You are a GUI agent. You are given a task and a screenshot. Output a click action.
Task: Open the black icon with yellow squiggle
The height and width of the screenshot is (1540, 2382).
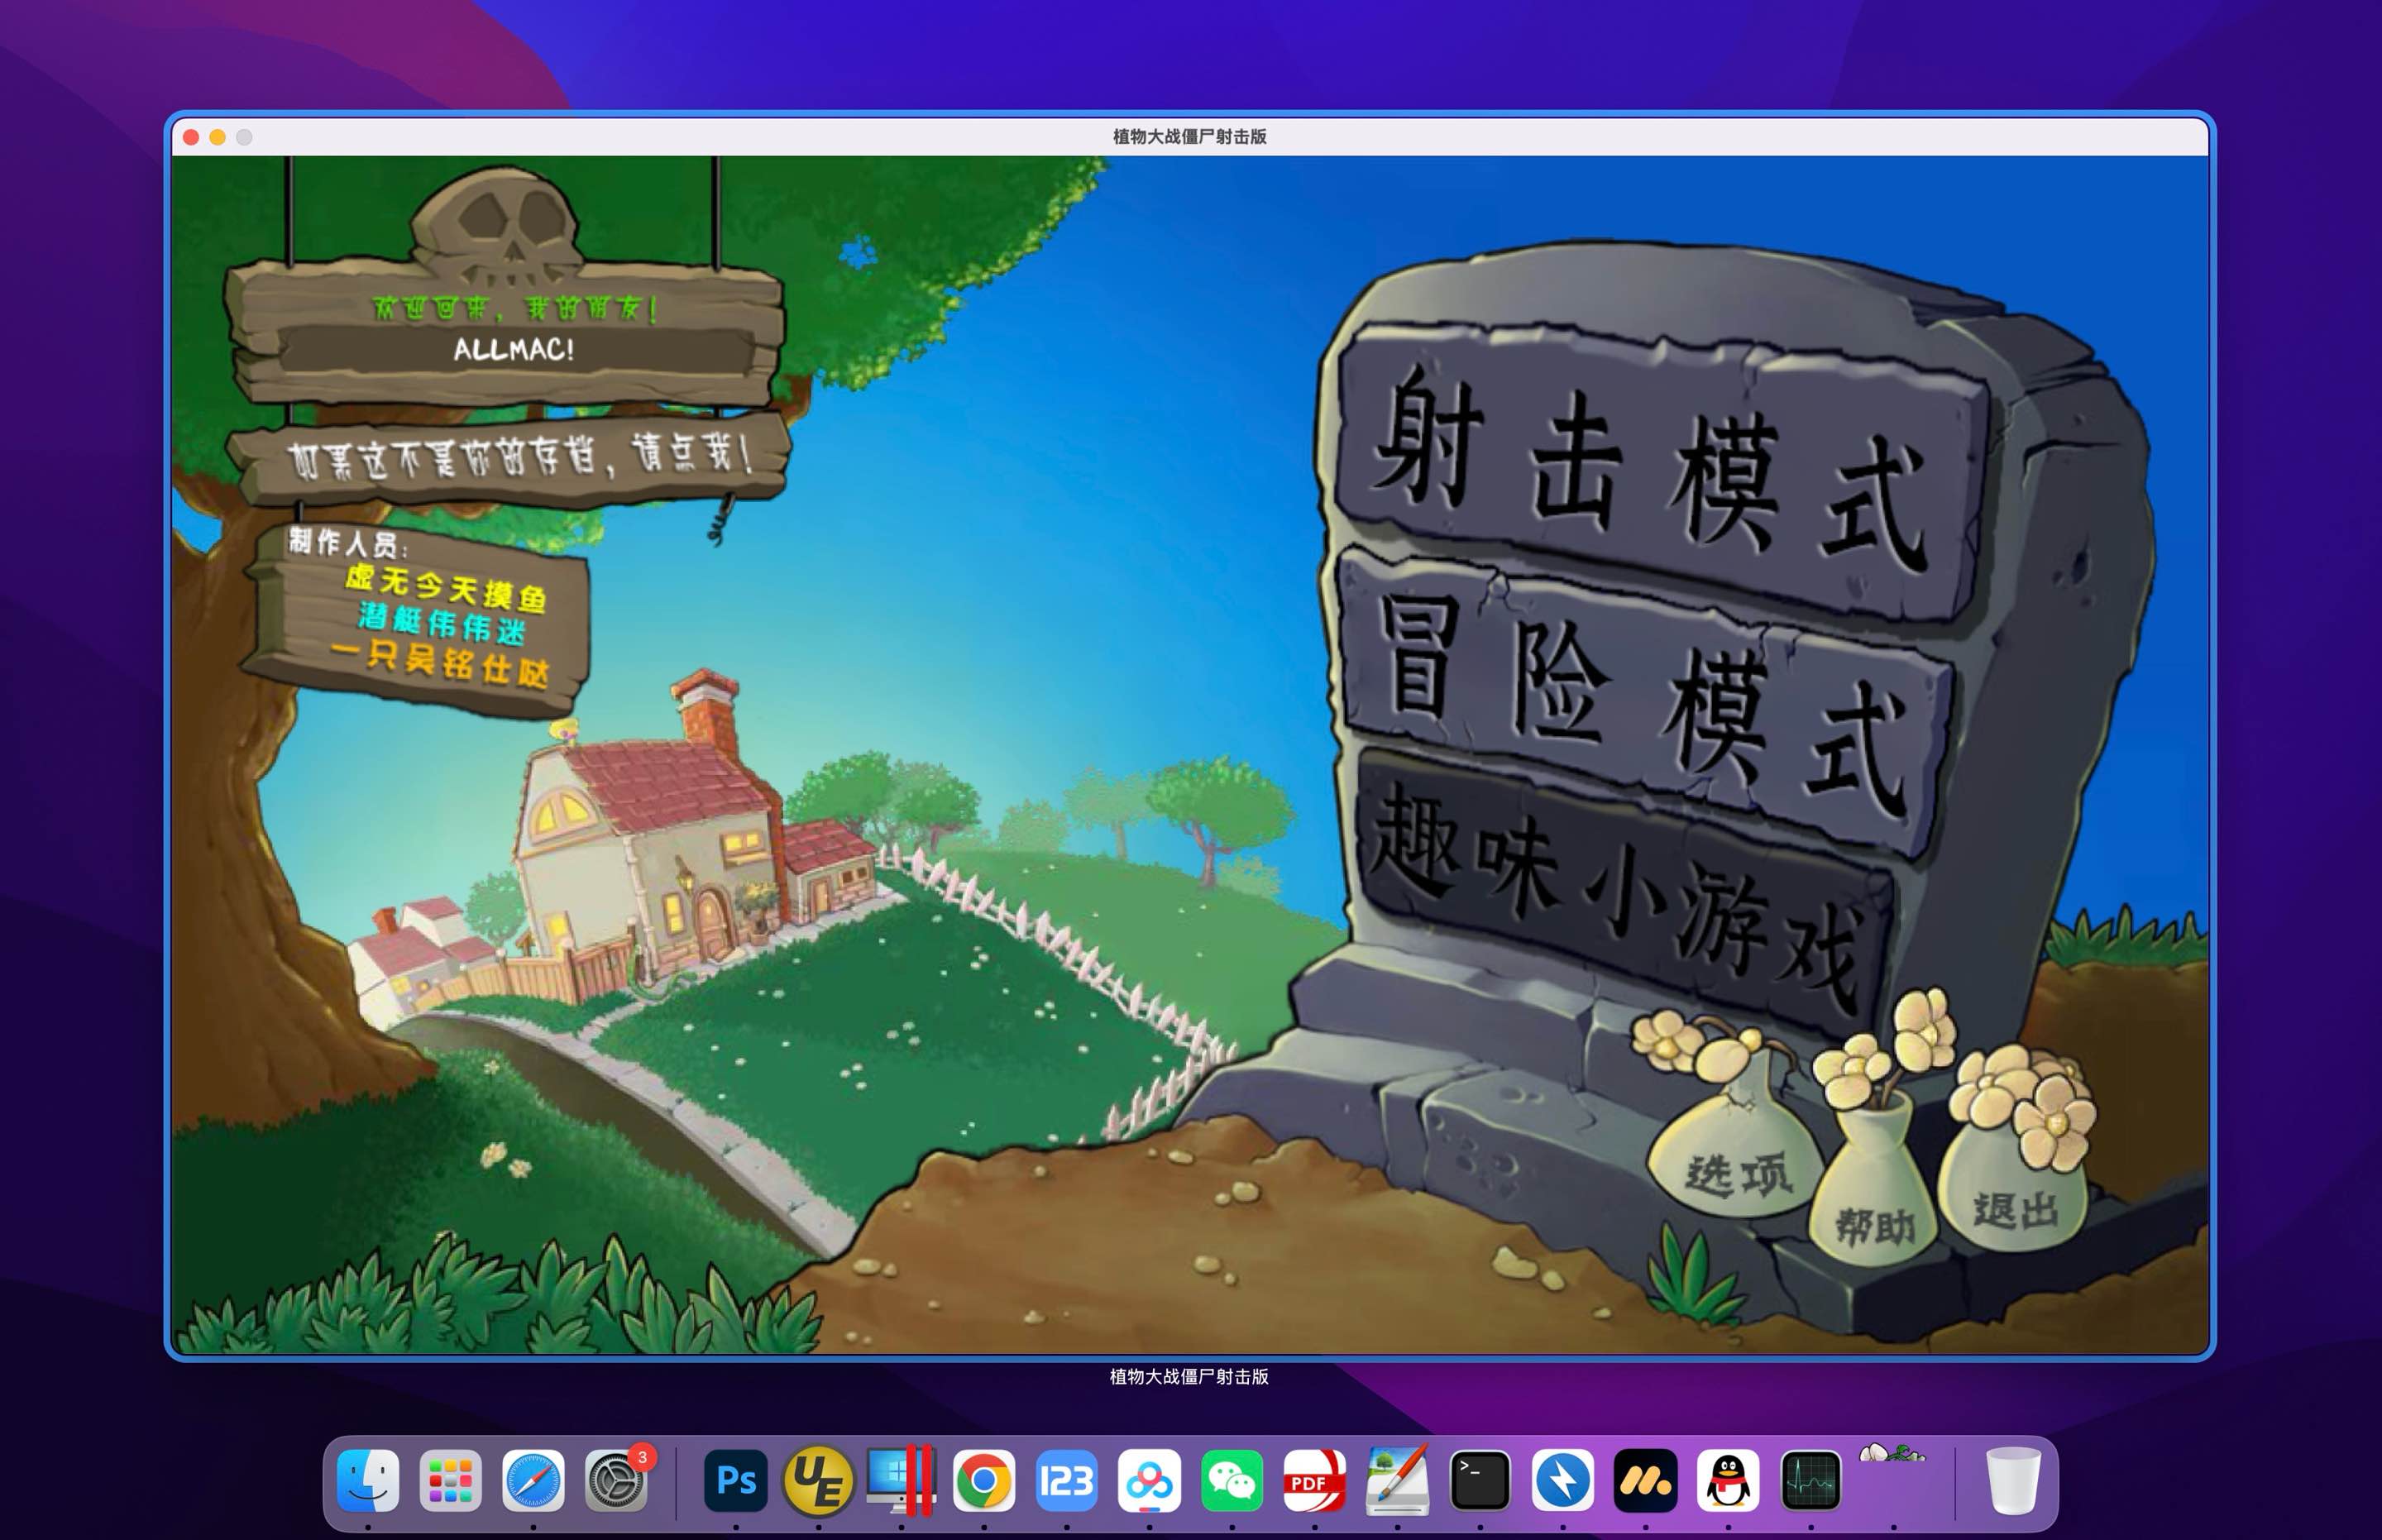pos(1645,1480)
